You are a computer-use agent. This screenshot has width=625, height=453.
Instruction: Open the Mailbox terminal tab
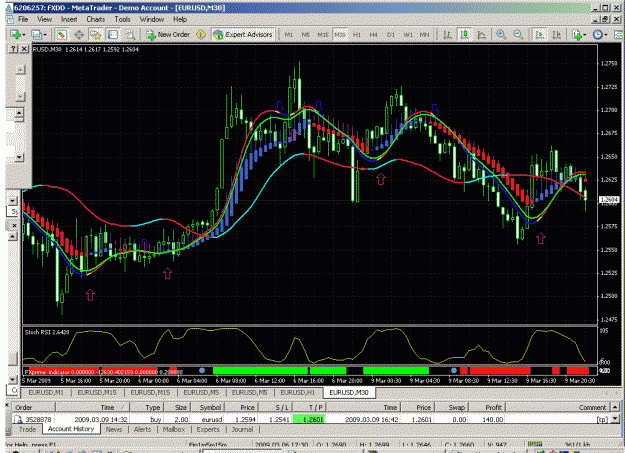tap(174, 429)
